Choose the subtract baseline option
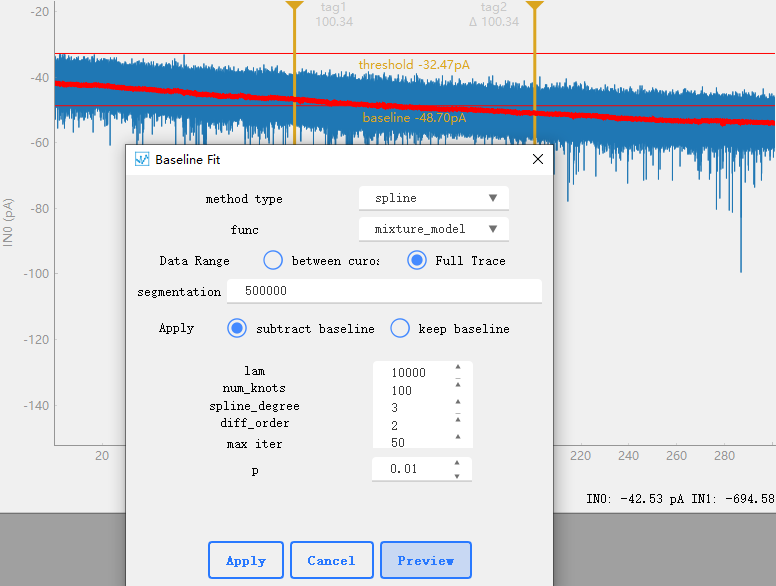Image resolution: width=776 pixels, height=586 pixels. (237, 328)
